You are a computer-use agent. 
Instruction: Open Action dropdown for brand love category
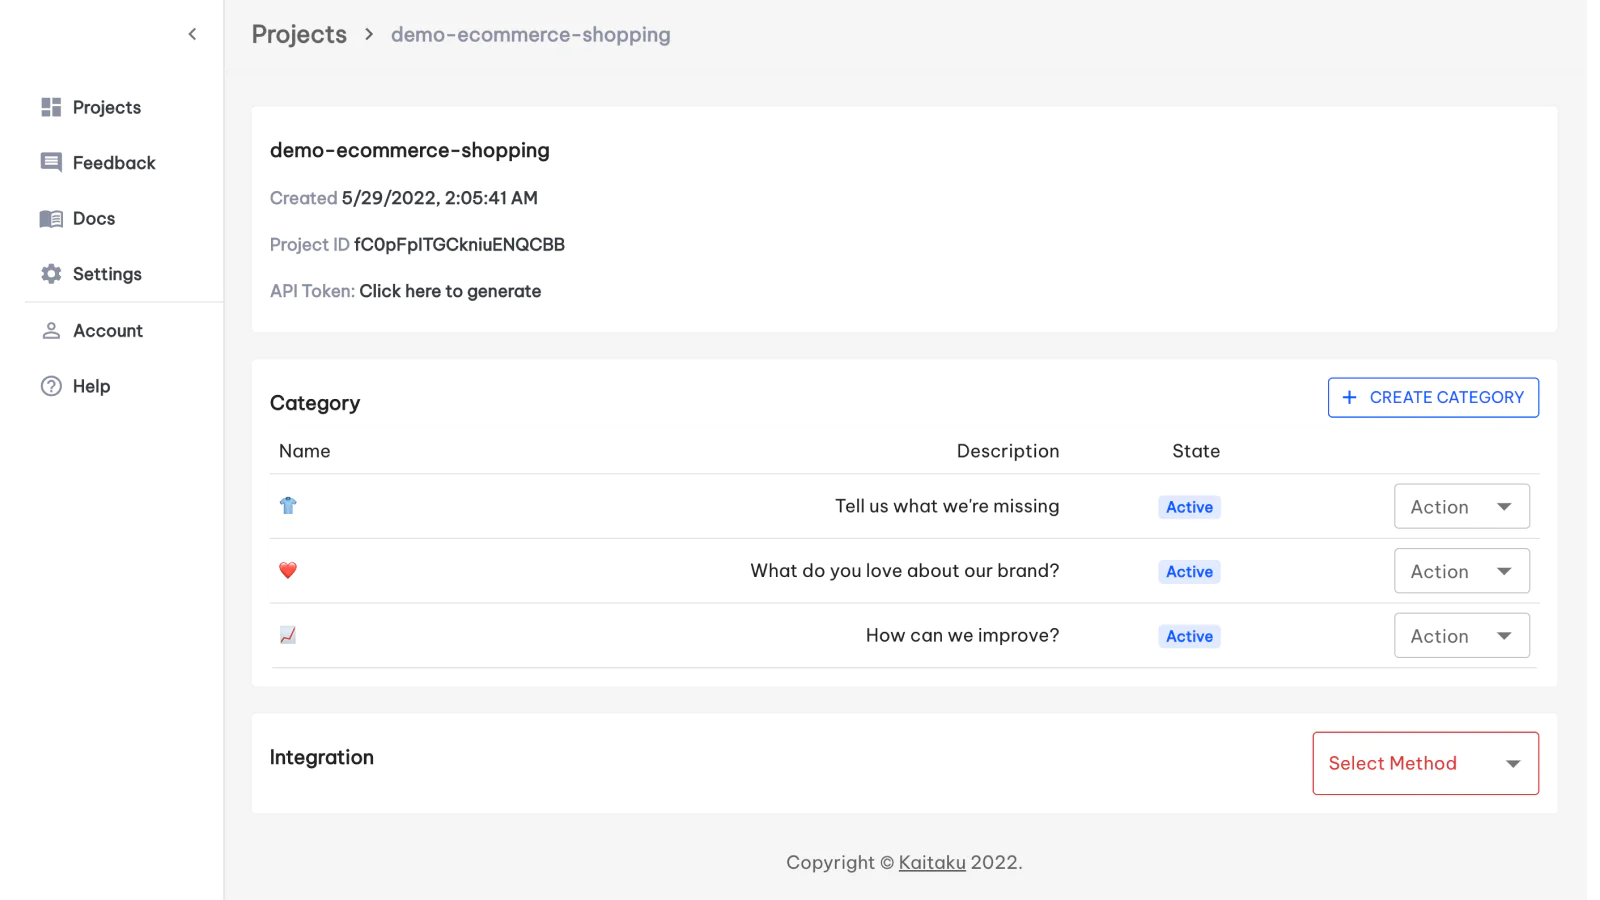[x=1461, y=571]
